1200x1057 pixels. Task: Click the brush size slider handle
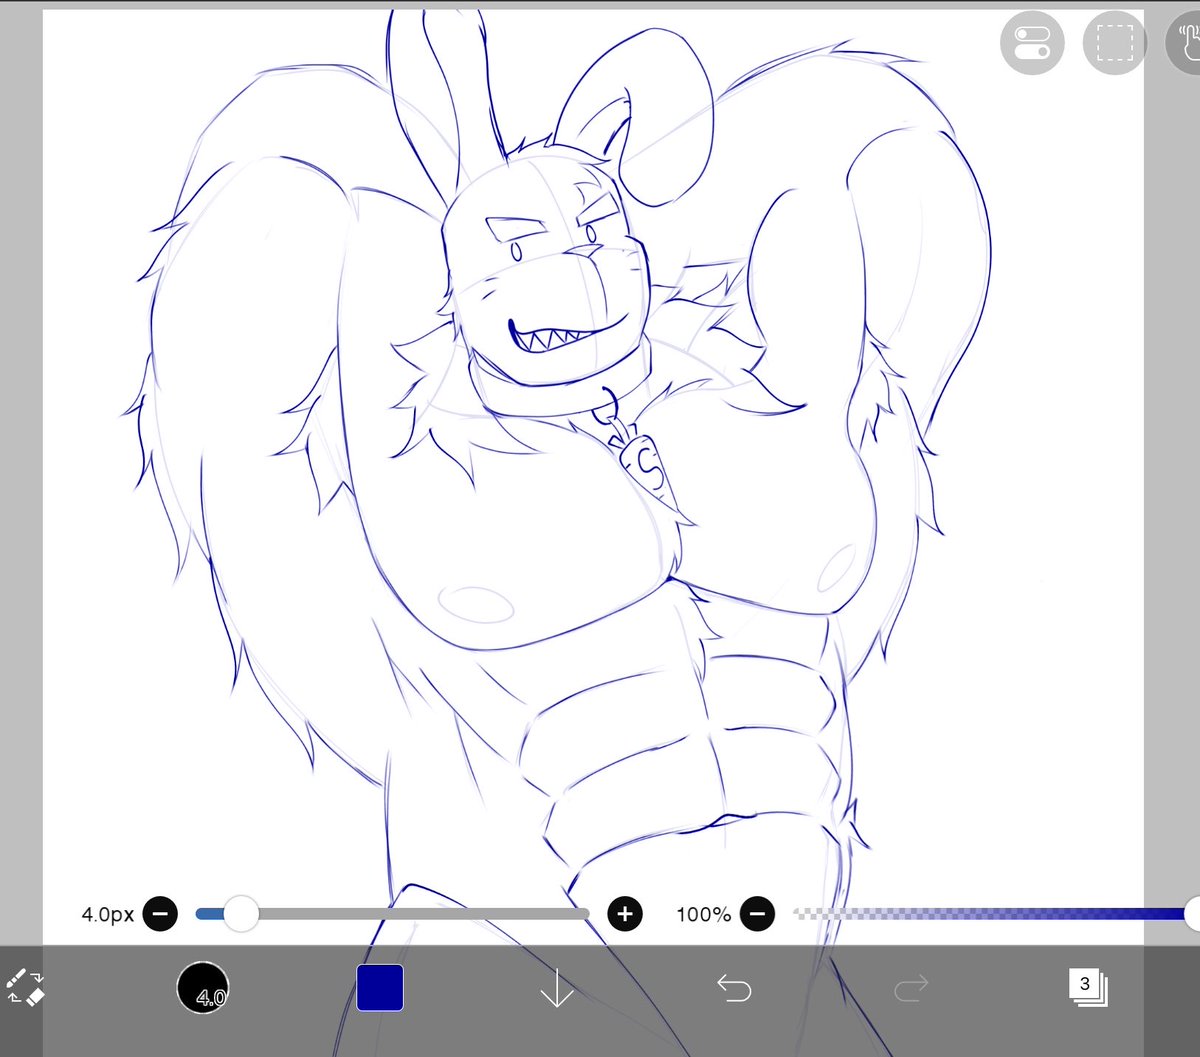tap(240, 913)
